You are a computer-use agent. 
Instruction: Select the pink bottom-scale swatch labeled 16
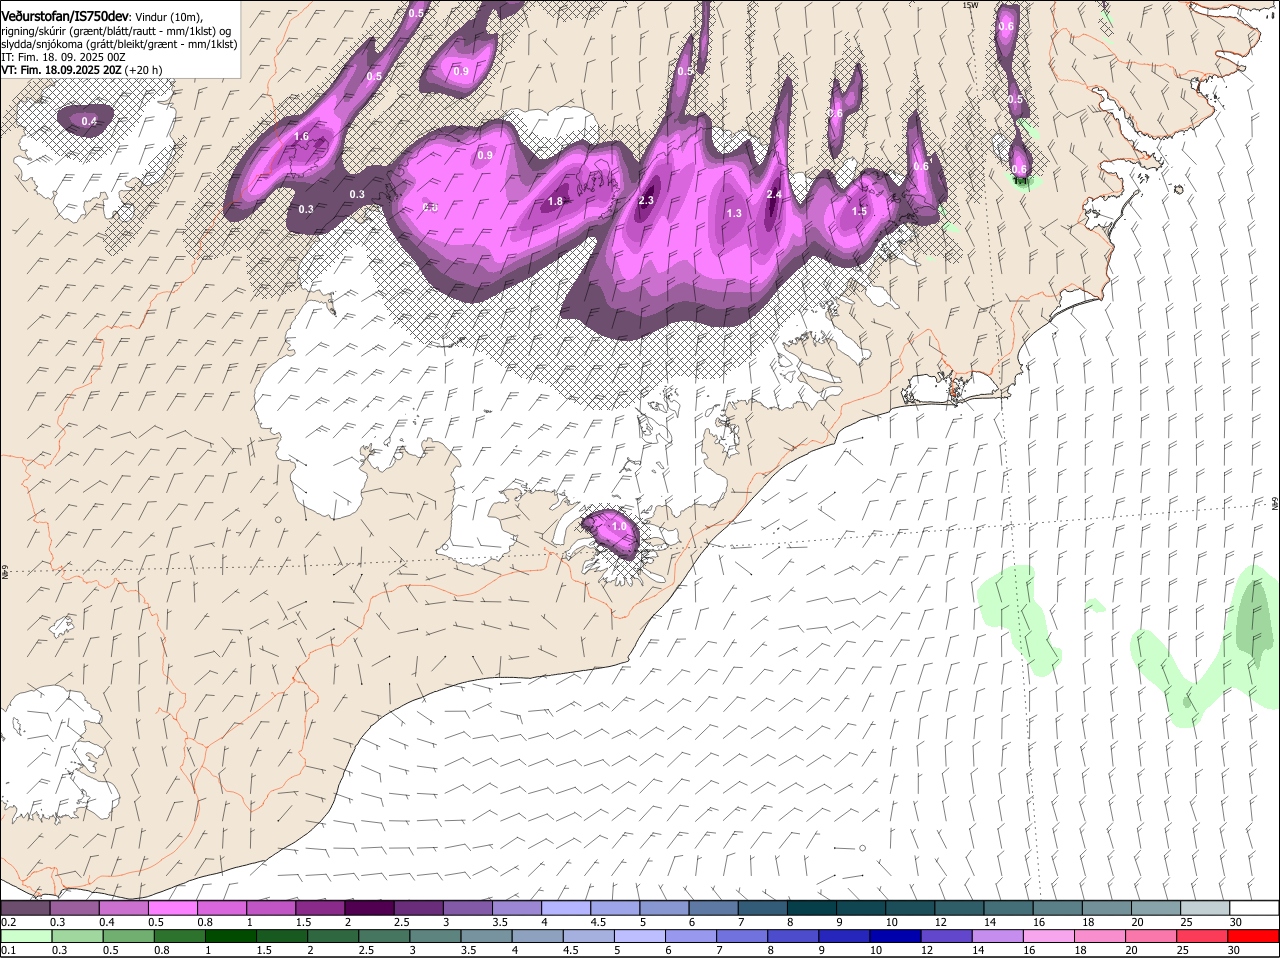click(x=1049, y=936)
